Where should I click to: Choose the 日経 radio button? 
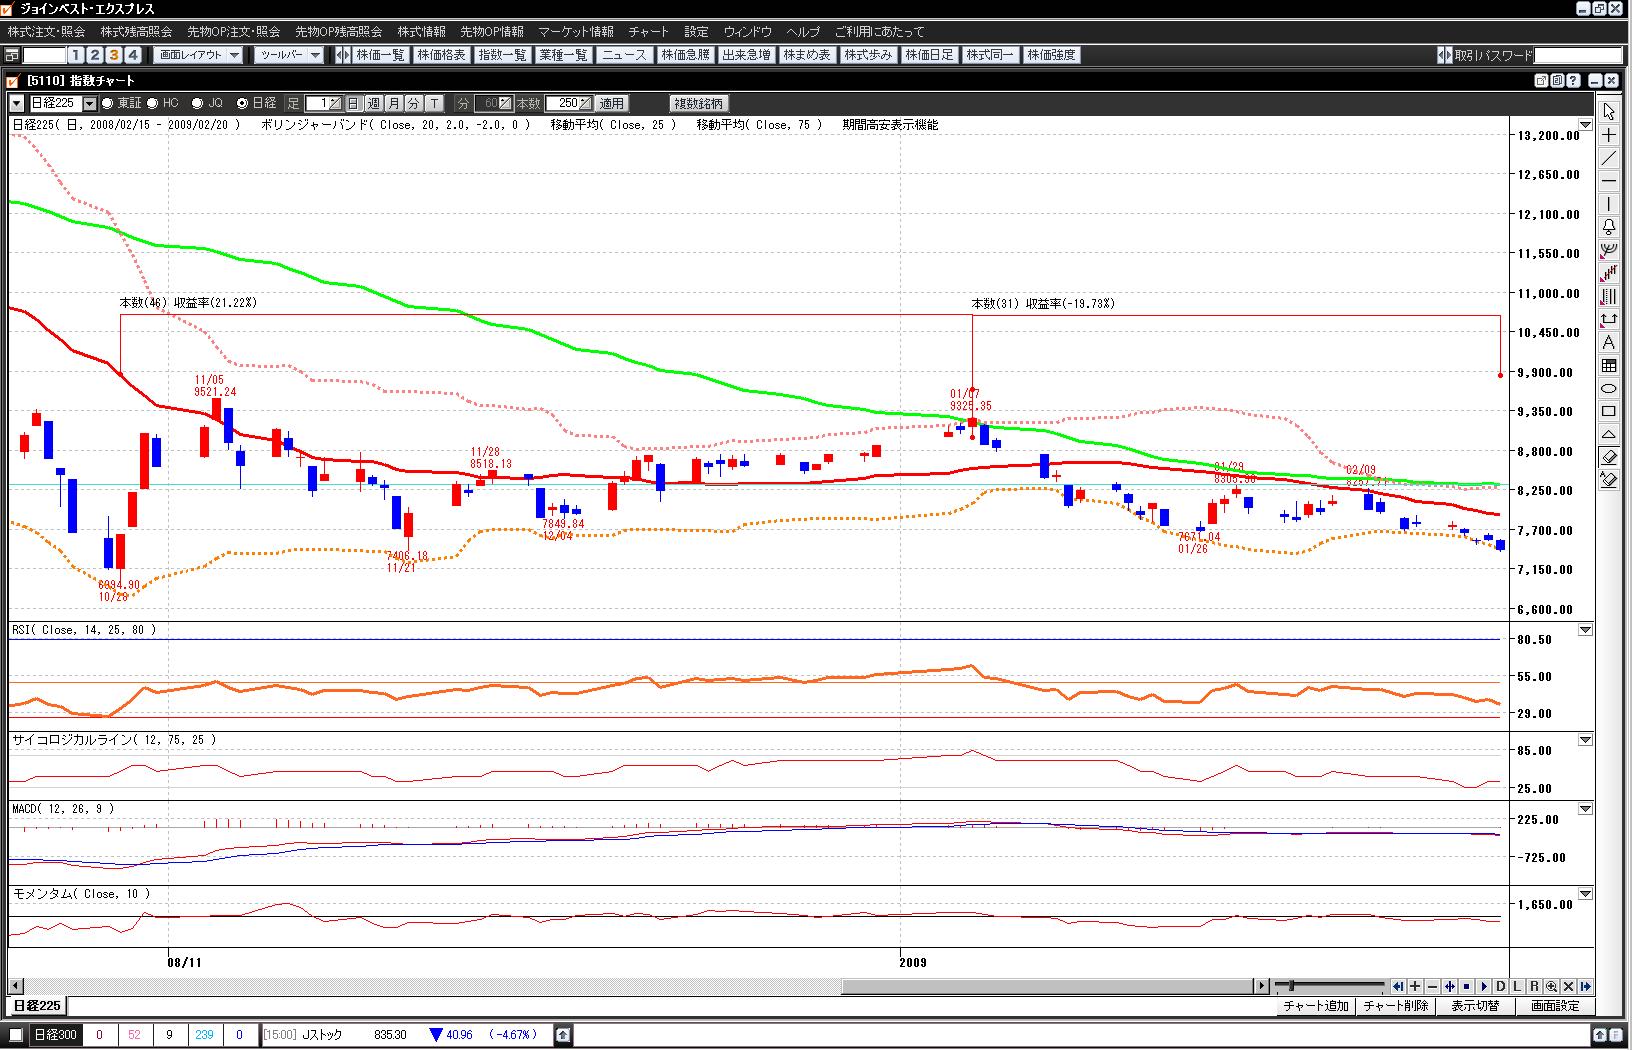coord(242,103)
